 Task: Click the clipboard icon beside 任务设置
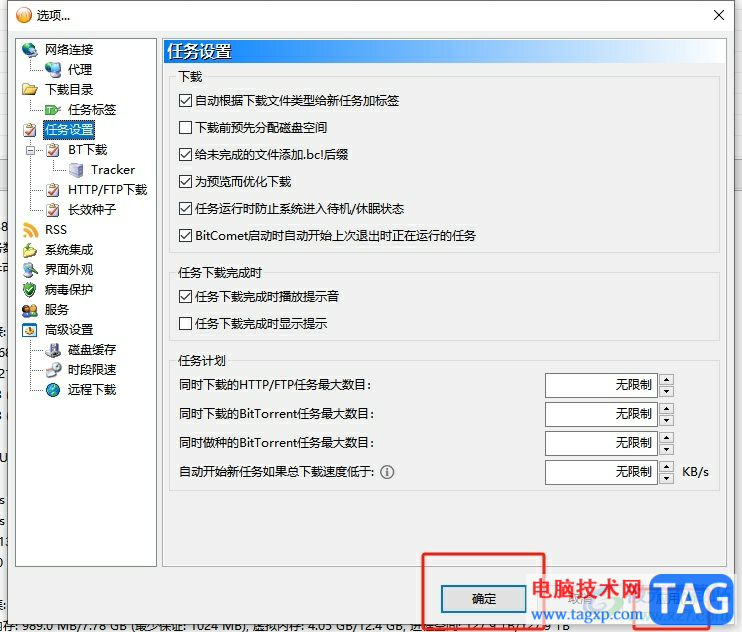coord(30,130)
